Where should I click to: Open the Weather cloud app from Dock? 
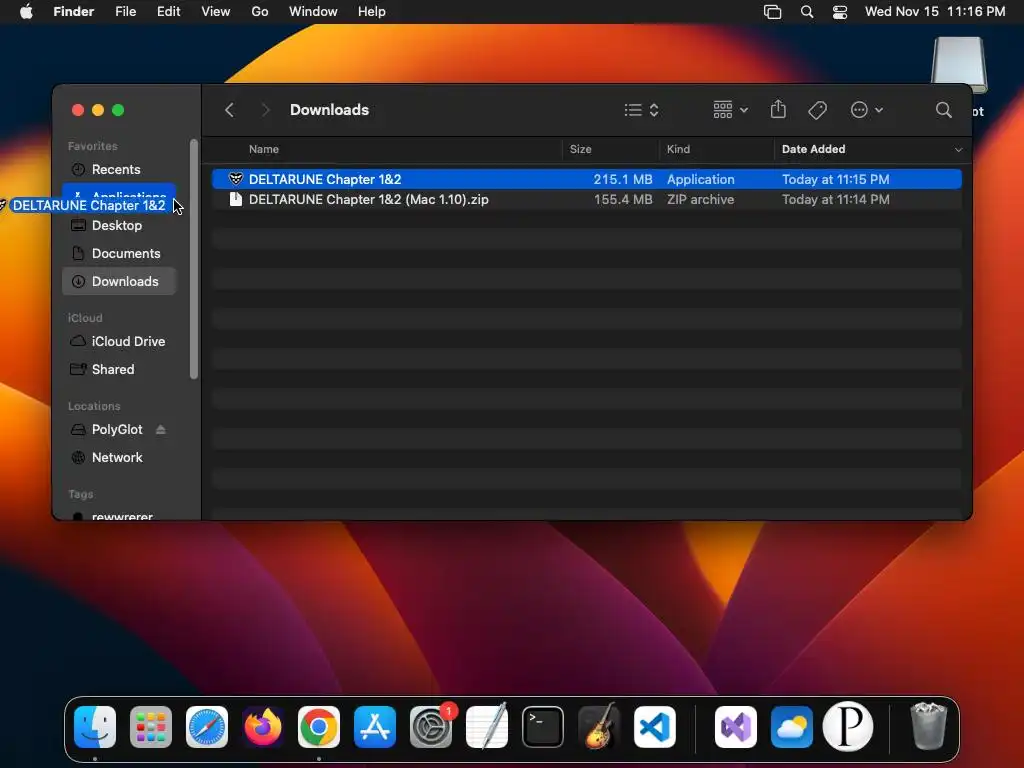tap(792, 727)
